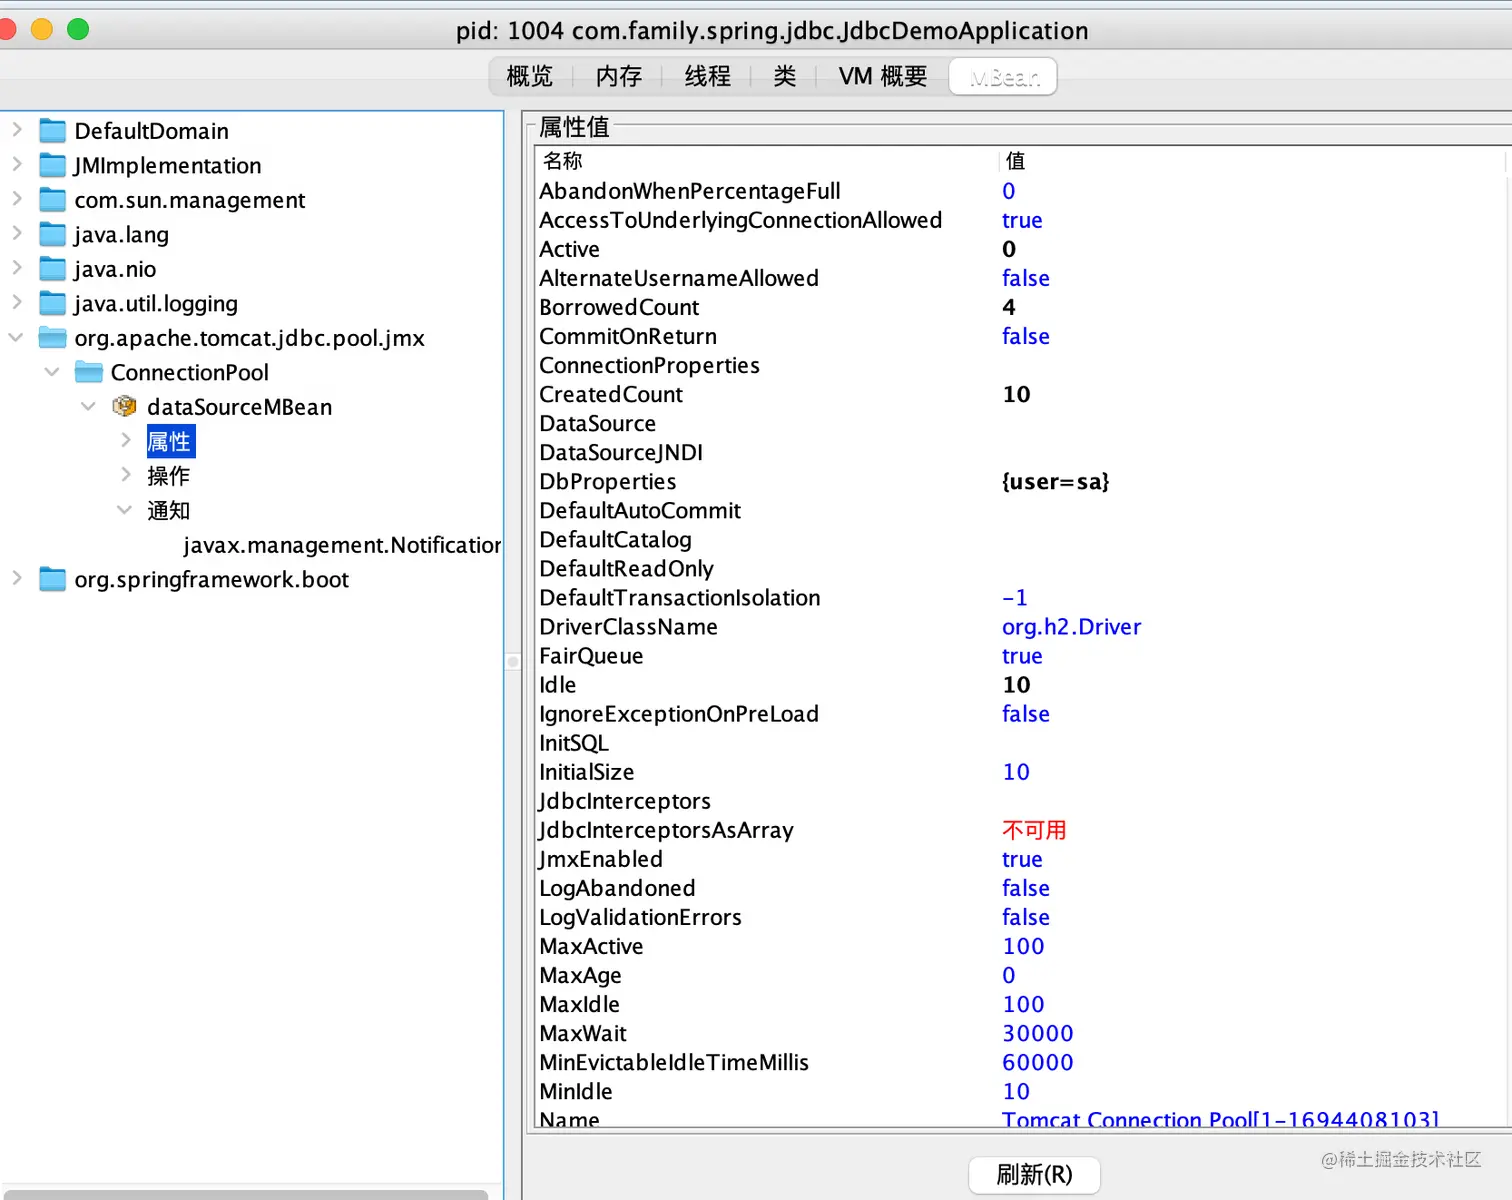Click the 刷新(R) refresh button

click(x=1034, y=1175)
